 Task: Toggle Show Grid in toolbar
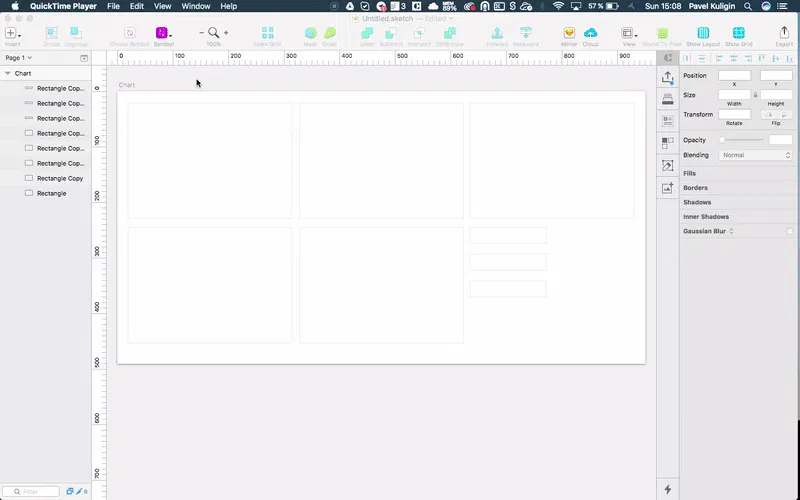738,33
